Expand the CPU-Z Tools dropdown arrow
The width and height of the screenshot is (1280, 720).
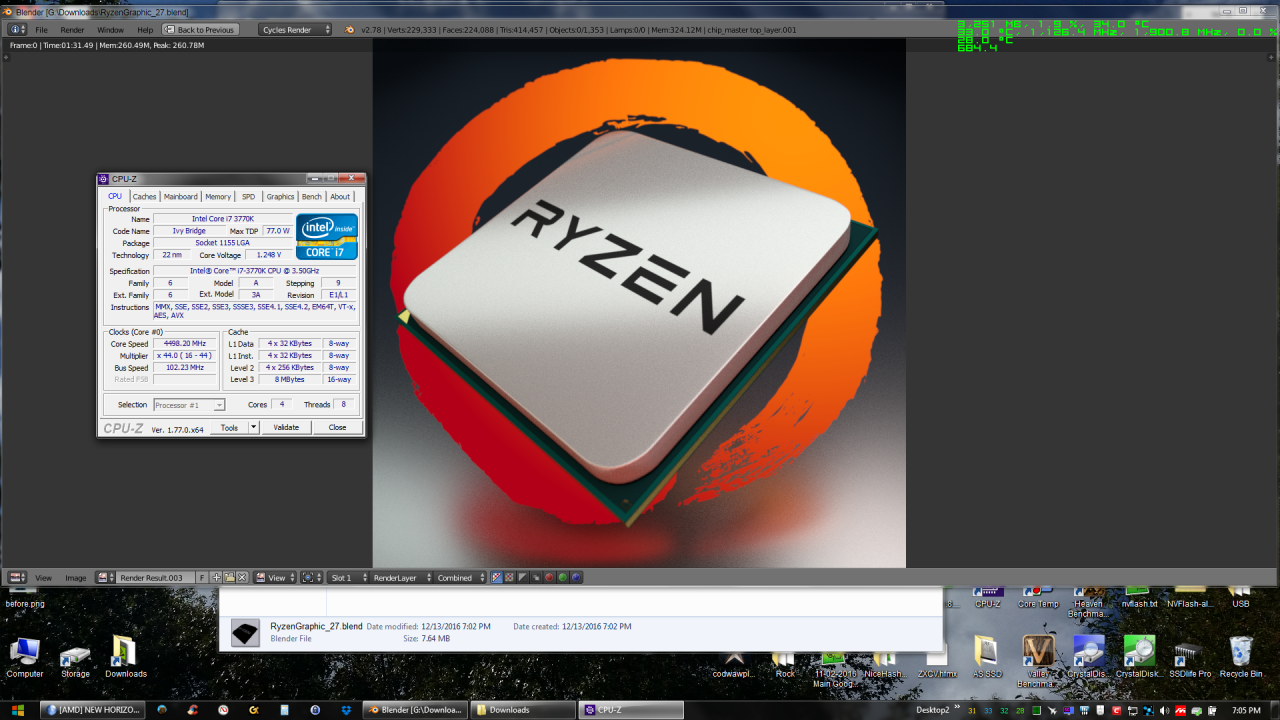pos(253,427)
